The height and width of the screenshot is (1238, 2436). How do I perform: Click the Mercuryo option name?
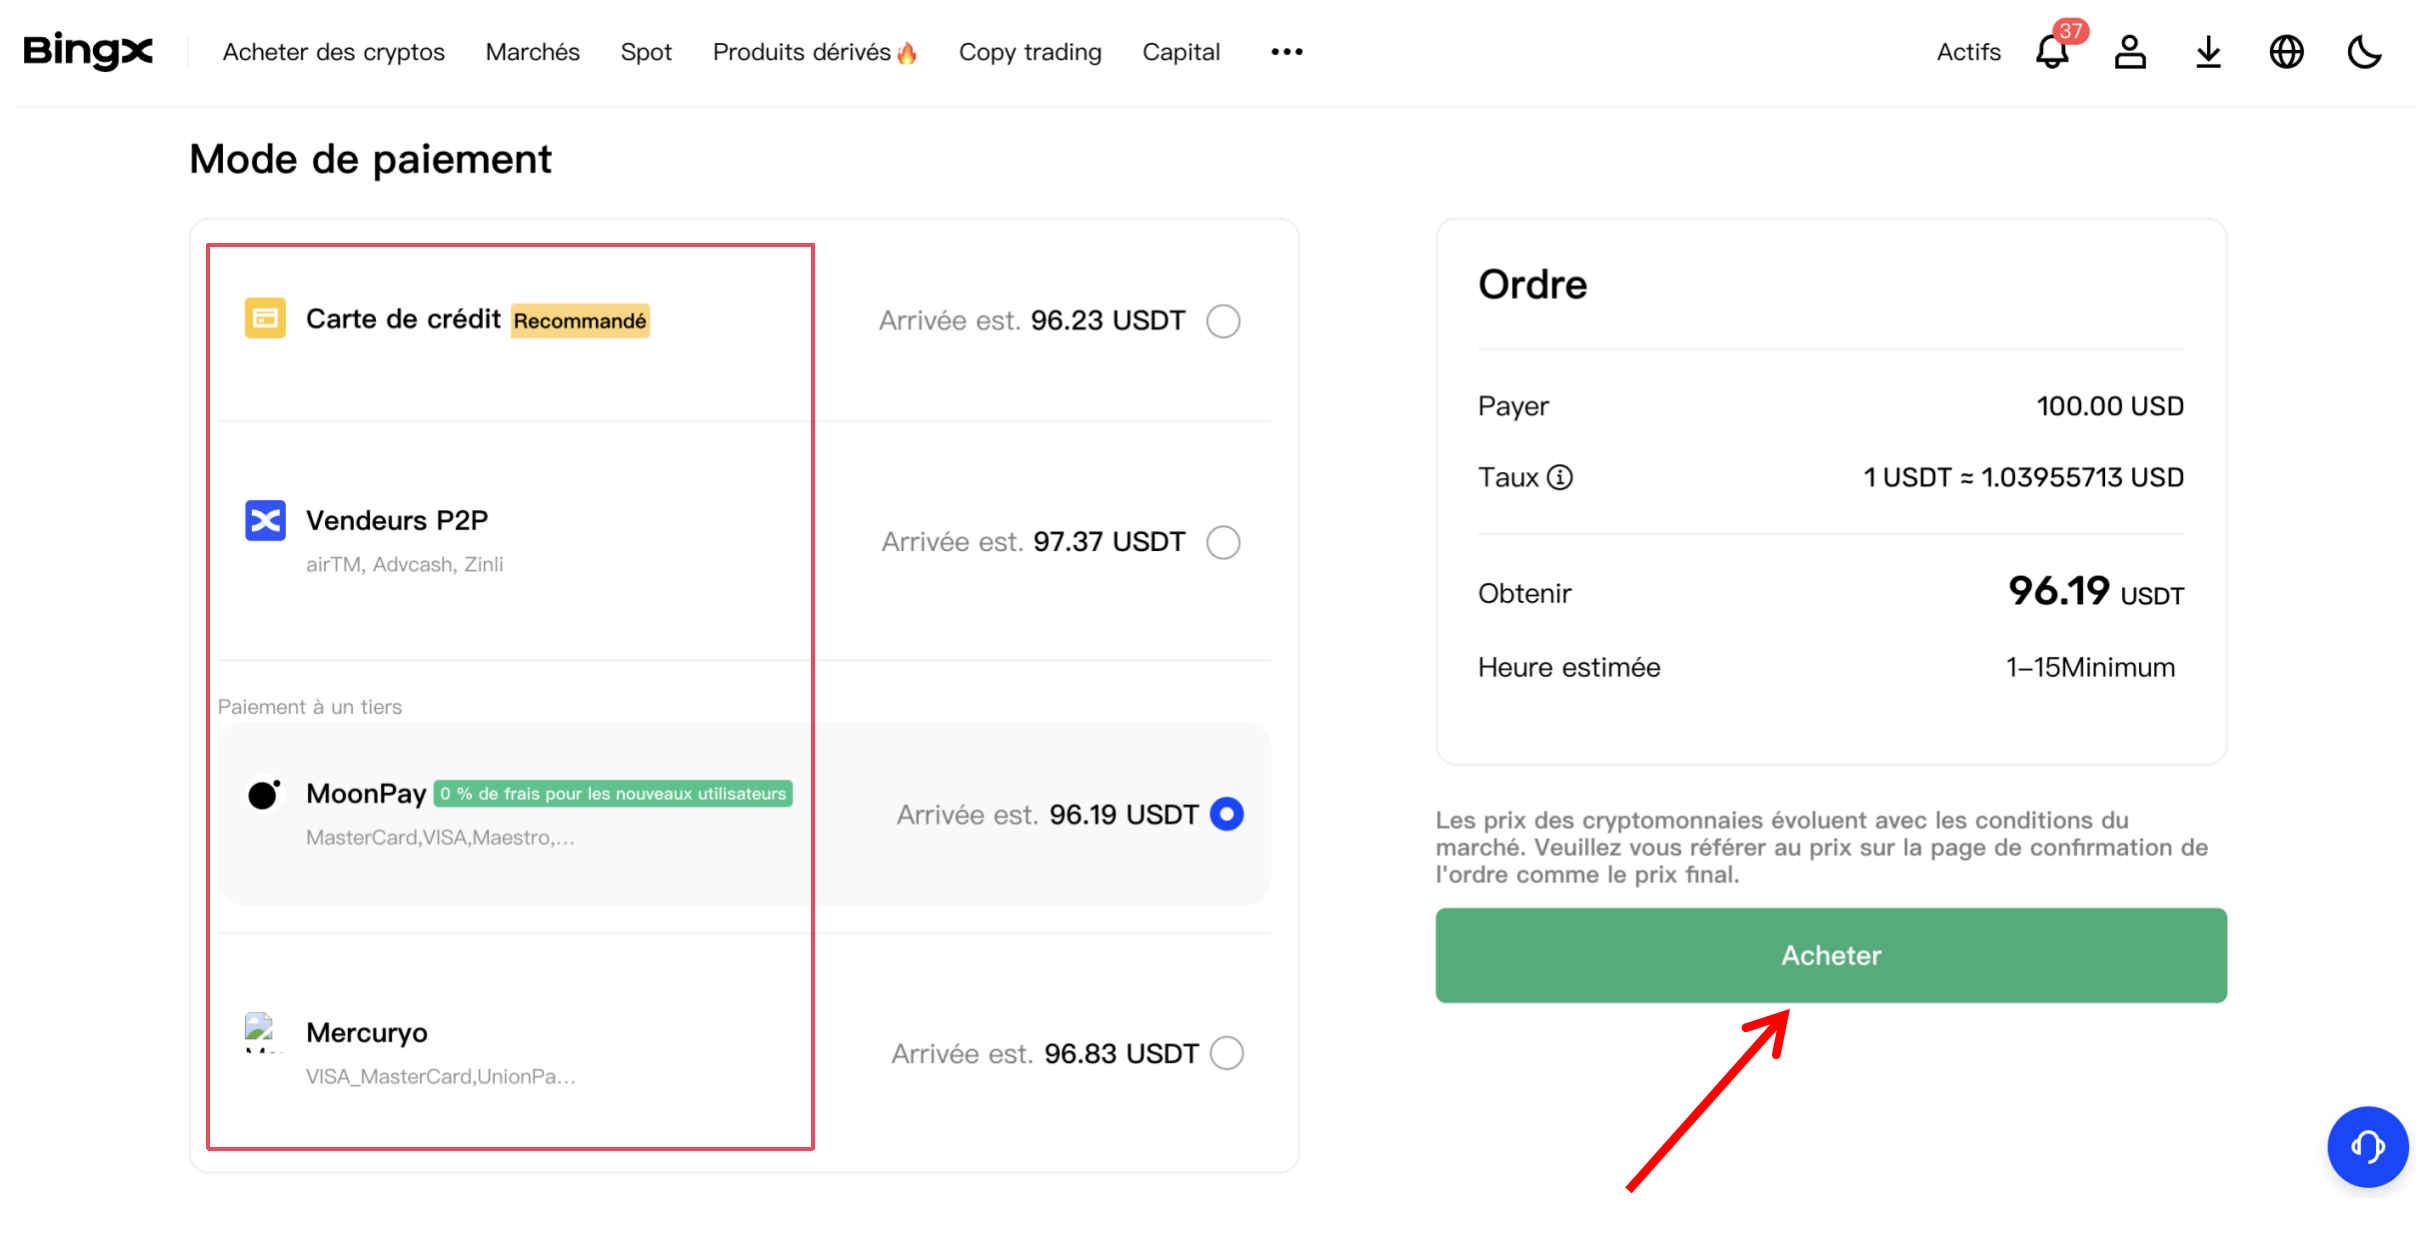[367, 1033]
